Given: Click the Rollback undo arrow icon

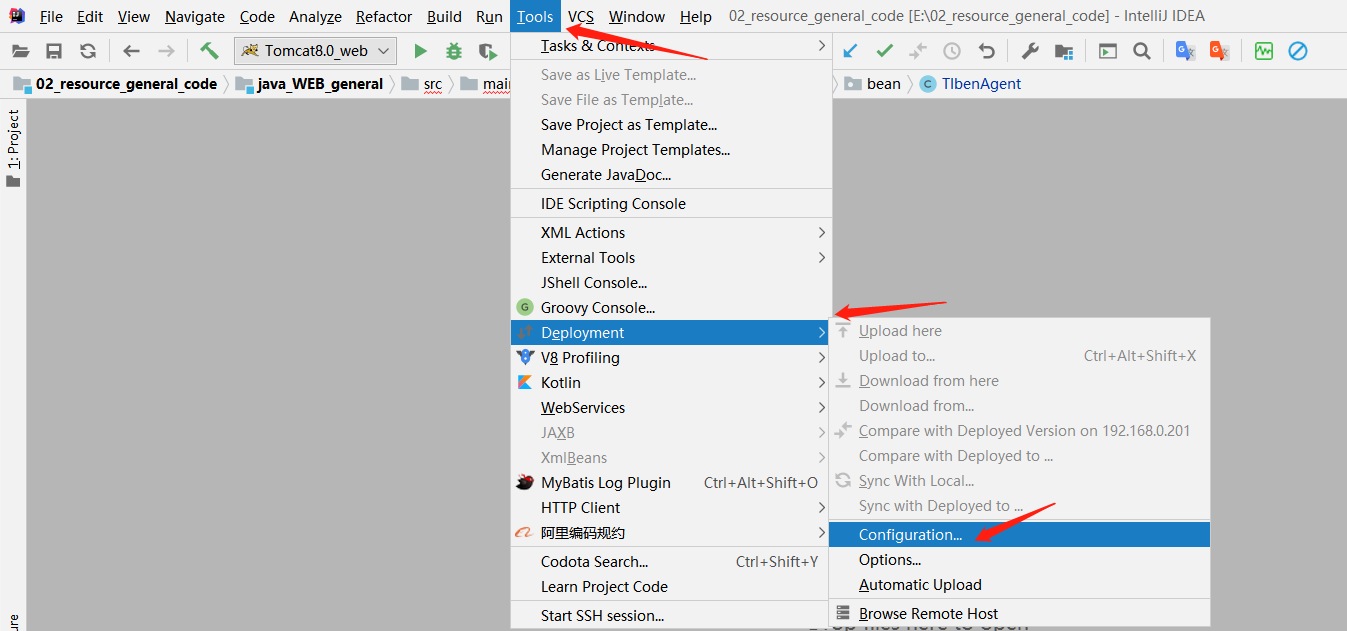Looking at the screenshot, I should click(x=986, y=51).
